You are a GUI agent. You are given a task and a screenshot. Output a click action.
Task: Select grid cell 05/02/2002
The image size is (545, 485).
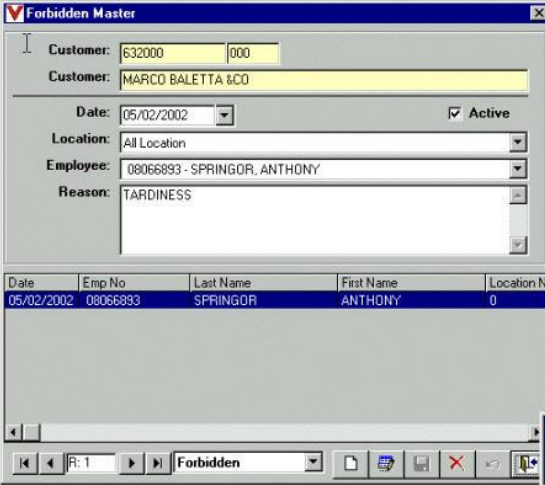tap(41, 300)
